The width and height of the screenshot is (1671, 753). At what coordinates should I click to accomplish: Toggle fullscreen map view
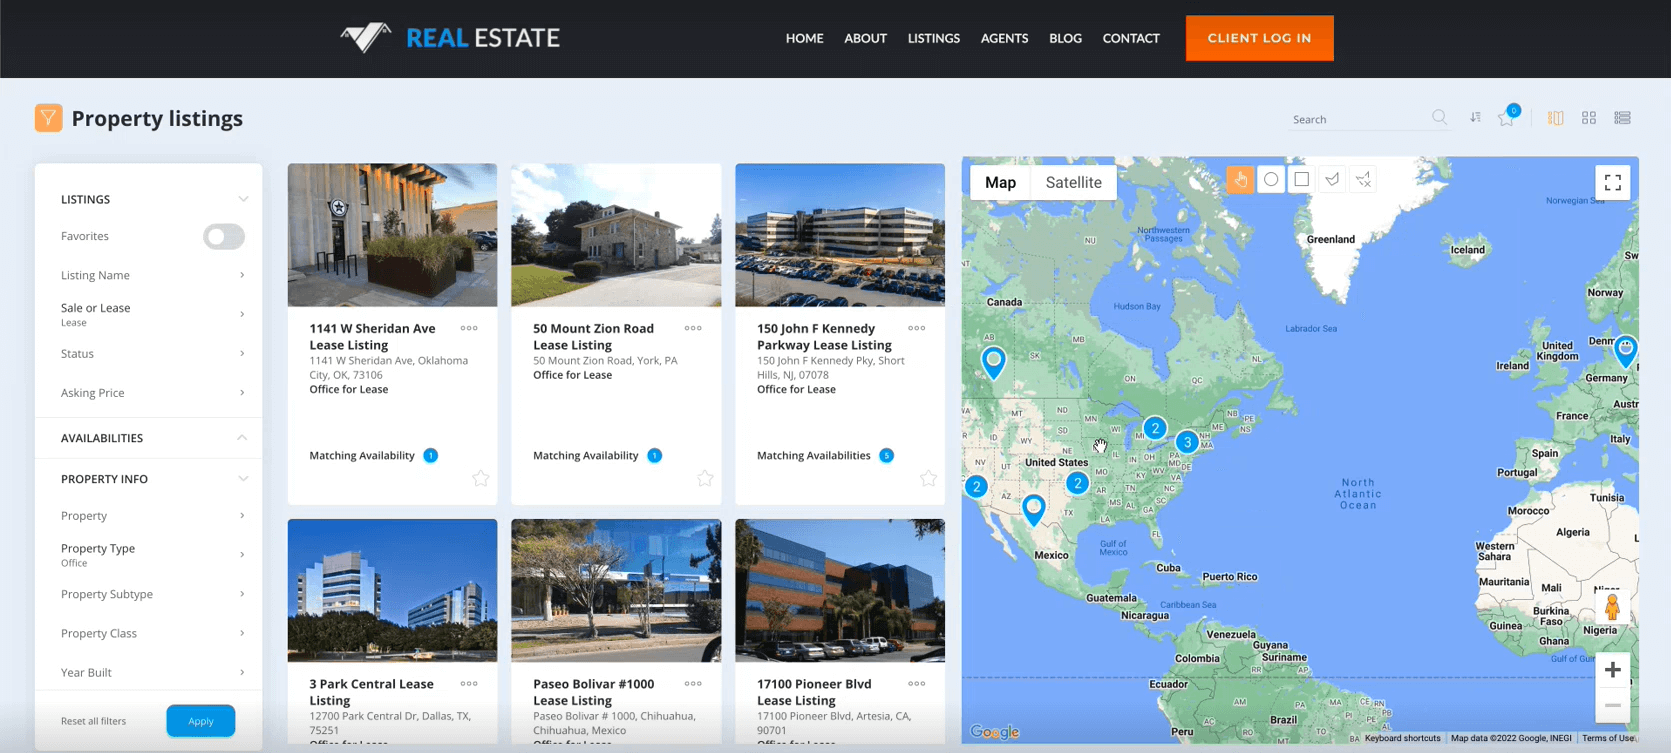(1613, 183)
